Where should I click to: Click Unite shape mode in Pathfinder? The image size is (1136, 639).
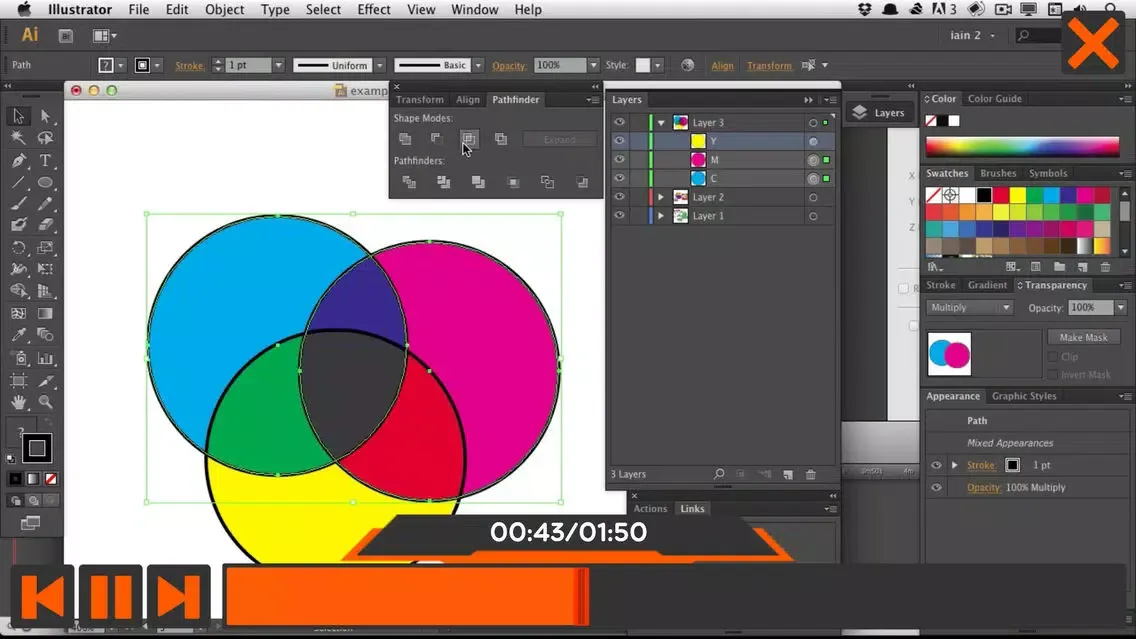(405, 138)
